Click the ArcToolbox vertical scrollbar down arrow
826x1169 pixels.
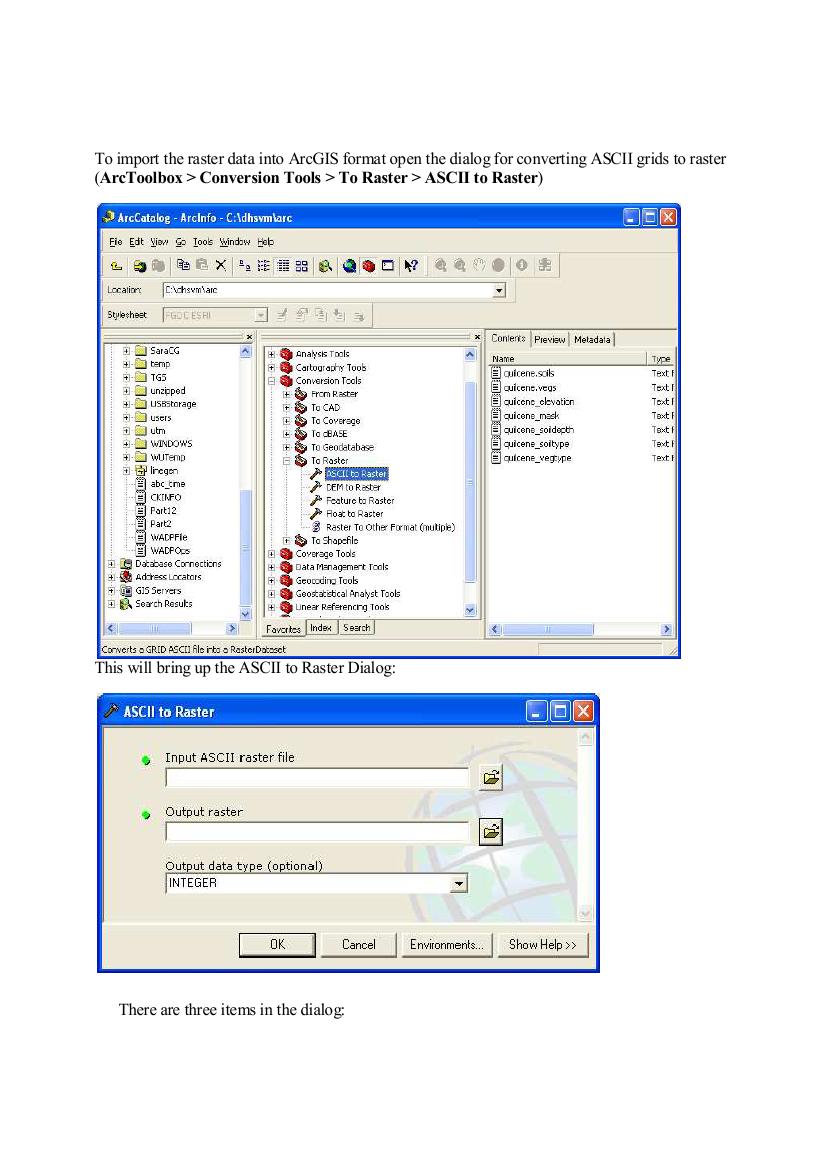point(470,610)
